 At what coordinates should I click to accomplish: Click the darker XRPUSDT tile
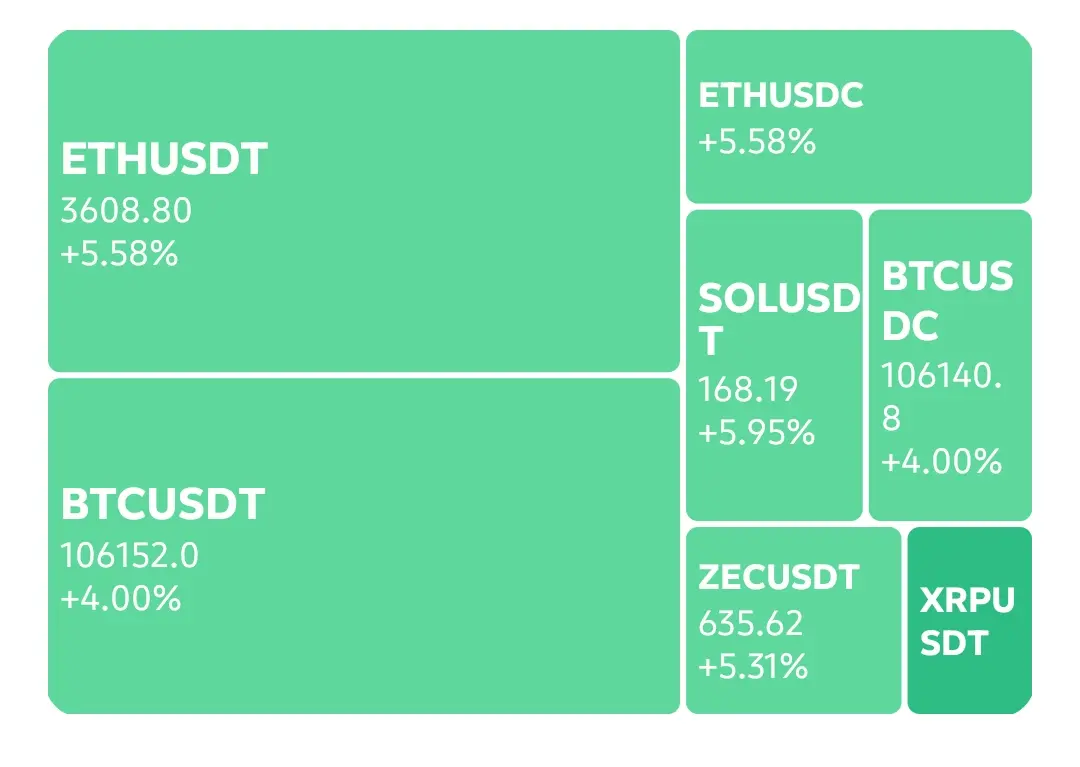[x=970, y=620]
